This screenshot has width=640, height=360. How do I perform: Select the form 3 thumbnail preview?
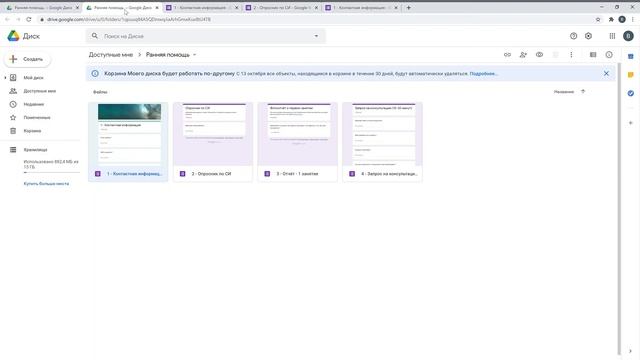click(x=298, y=134)
